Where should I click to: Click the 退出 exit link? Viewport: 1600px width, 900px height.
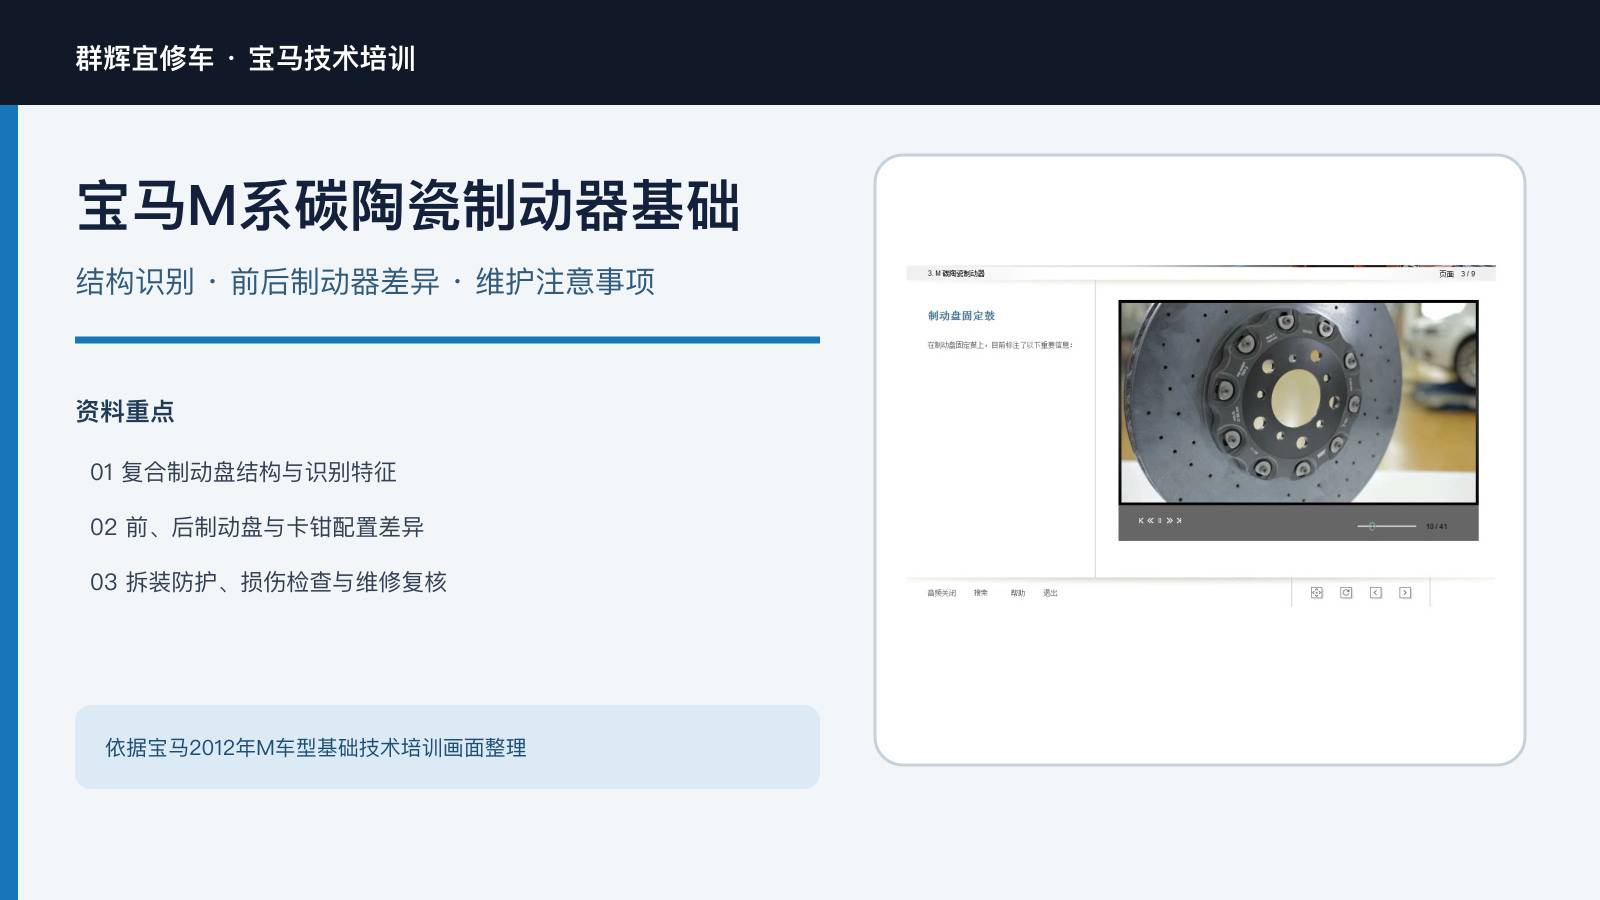[1050, 593]
